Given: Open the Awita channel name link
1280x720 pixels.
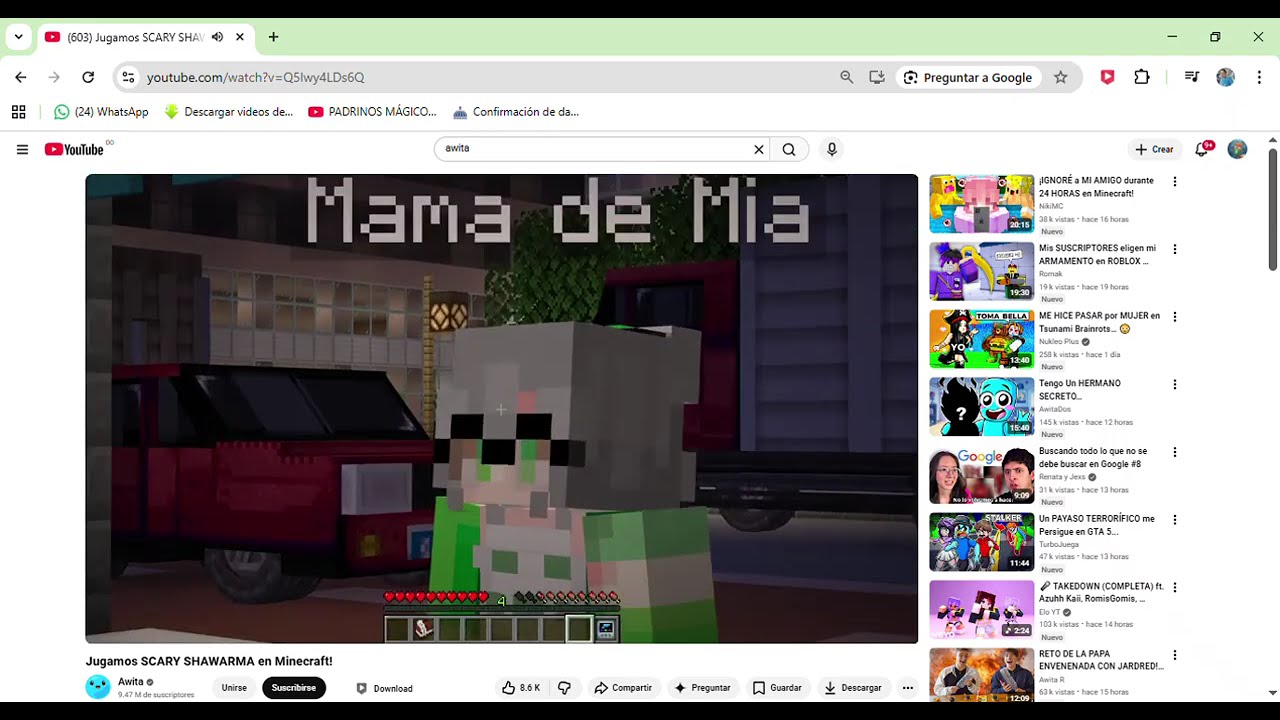Looking at the screenshot, I should pos(131,682).
